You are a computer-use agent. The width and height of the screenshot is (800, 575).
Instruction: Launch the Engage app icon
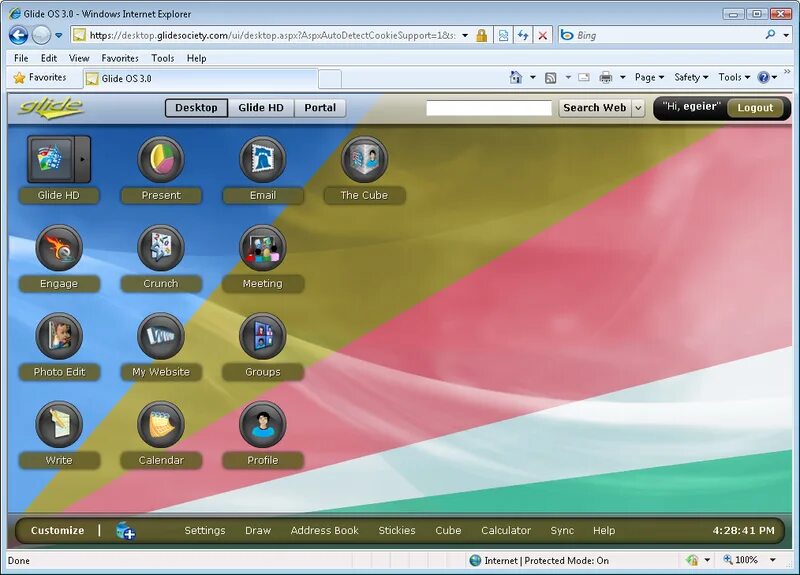(x=59, y=248)
